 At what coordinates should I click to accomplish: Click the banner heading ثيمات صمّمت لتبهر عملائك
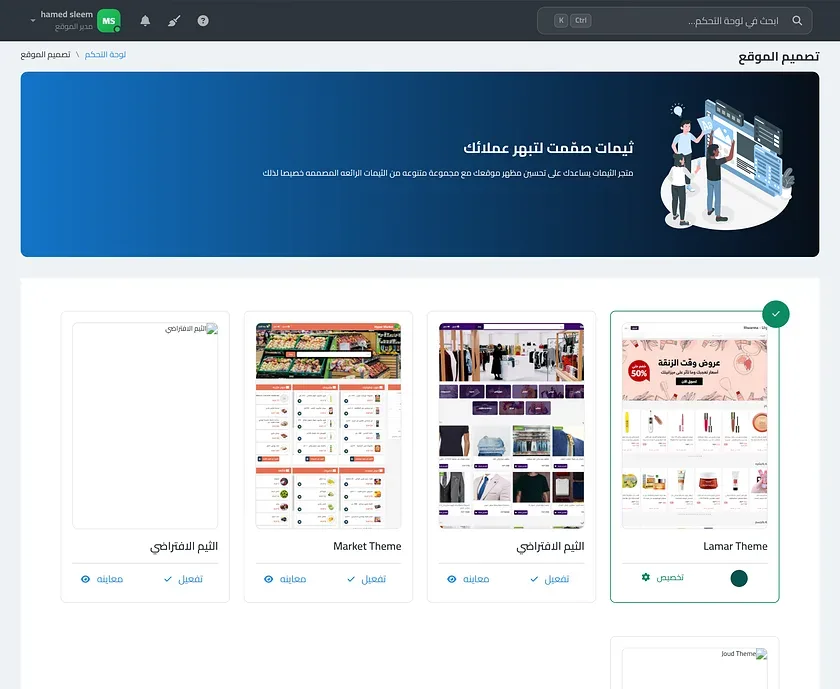click(548, 147)
